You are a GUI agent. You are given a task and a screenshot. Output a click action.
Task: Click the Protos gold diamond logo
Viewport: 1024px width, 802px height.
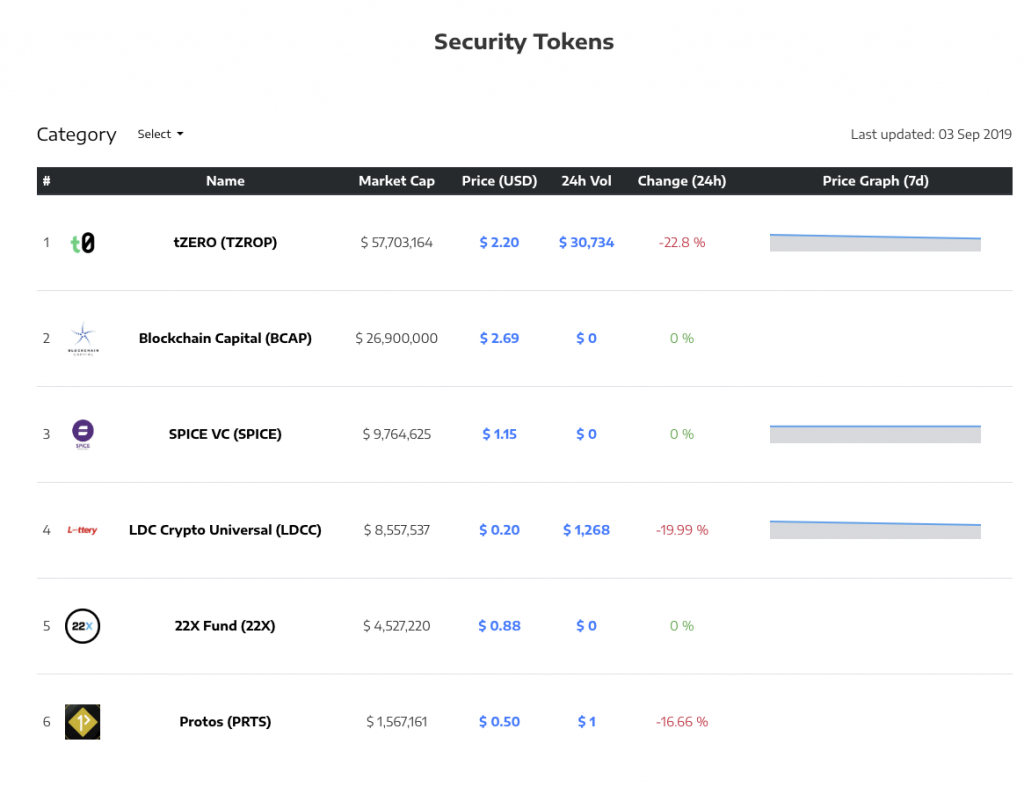click(x=82, y=722)
